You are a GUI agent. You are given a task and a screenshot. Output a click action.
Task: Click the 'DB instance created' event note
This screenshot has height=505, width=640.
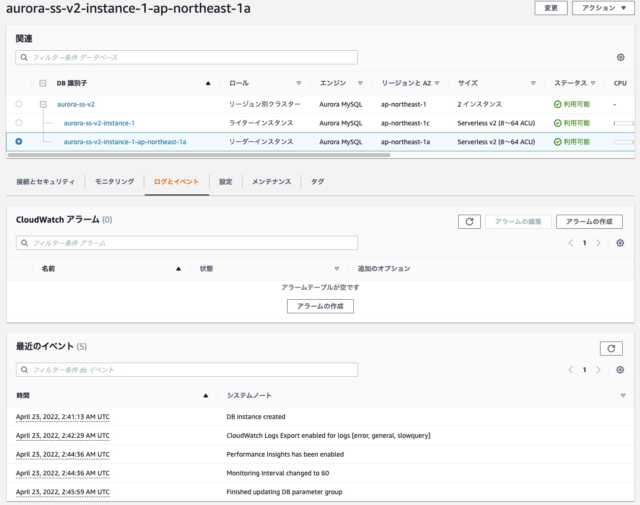pyautogui.click(x=256, y=417)
